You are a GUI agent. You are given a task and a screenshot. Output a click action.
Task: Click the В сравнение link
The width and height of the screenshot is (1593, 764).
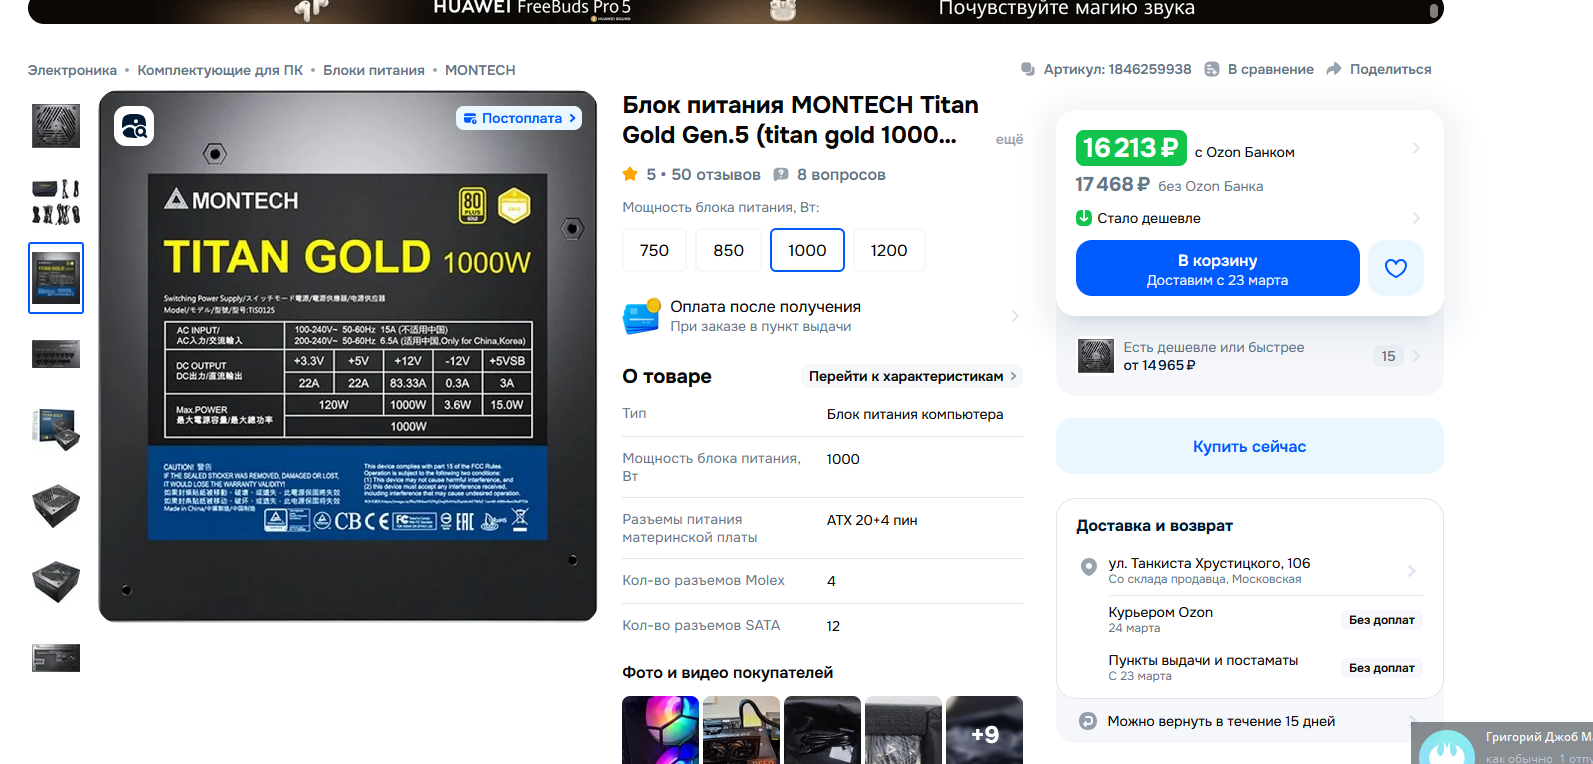pos(1271,69)
